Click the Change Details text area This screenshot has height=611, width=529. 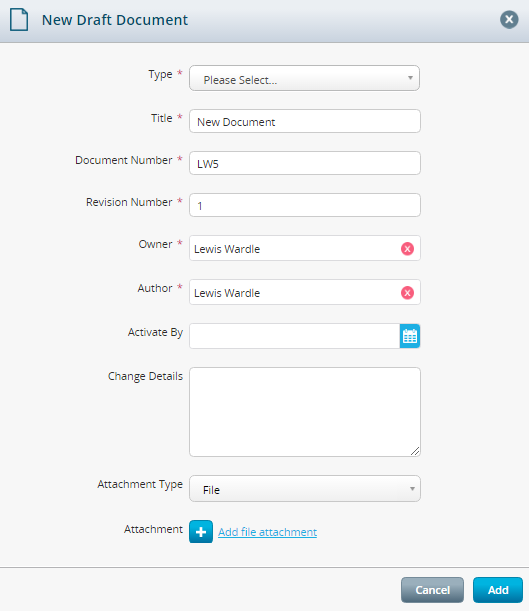click(305, 412)
